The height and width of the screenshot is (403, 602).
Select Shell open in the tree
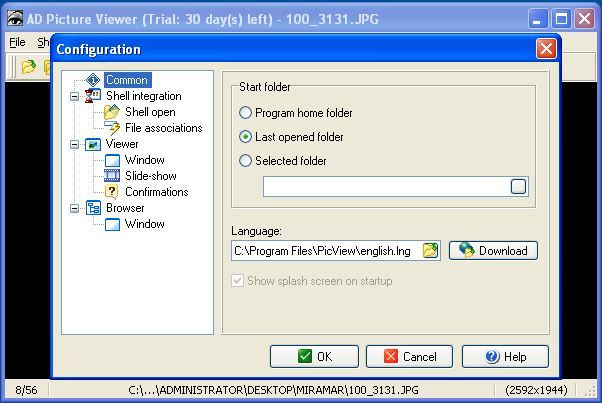click(x=150, y=112)
